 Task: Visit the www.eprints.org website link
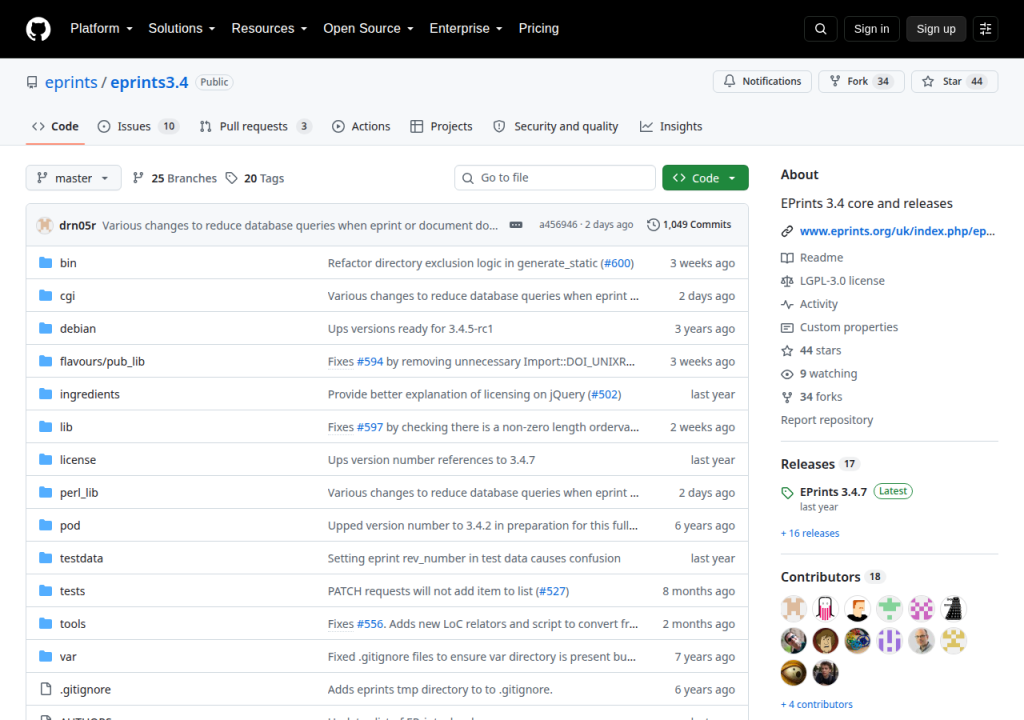[x=897, y=231]
